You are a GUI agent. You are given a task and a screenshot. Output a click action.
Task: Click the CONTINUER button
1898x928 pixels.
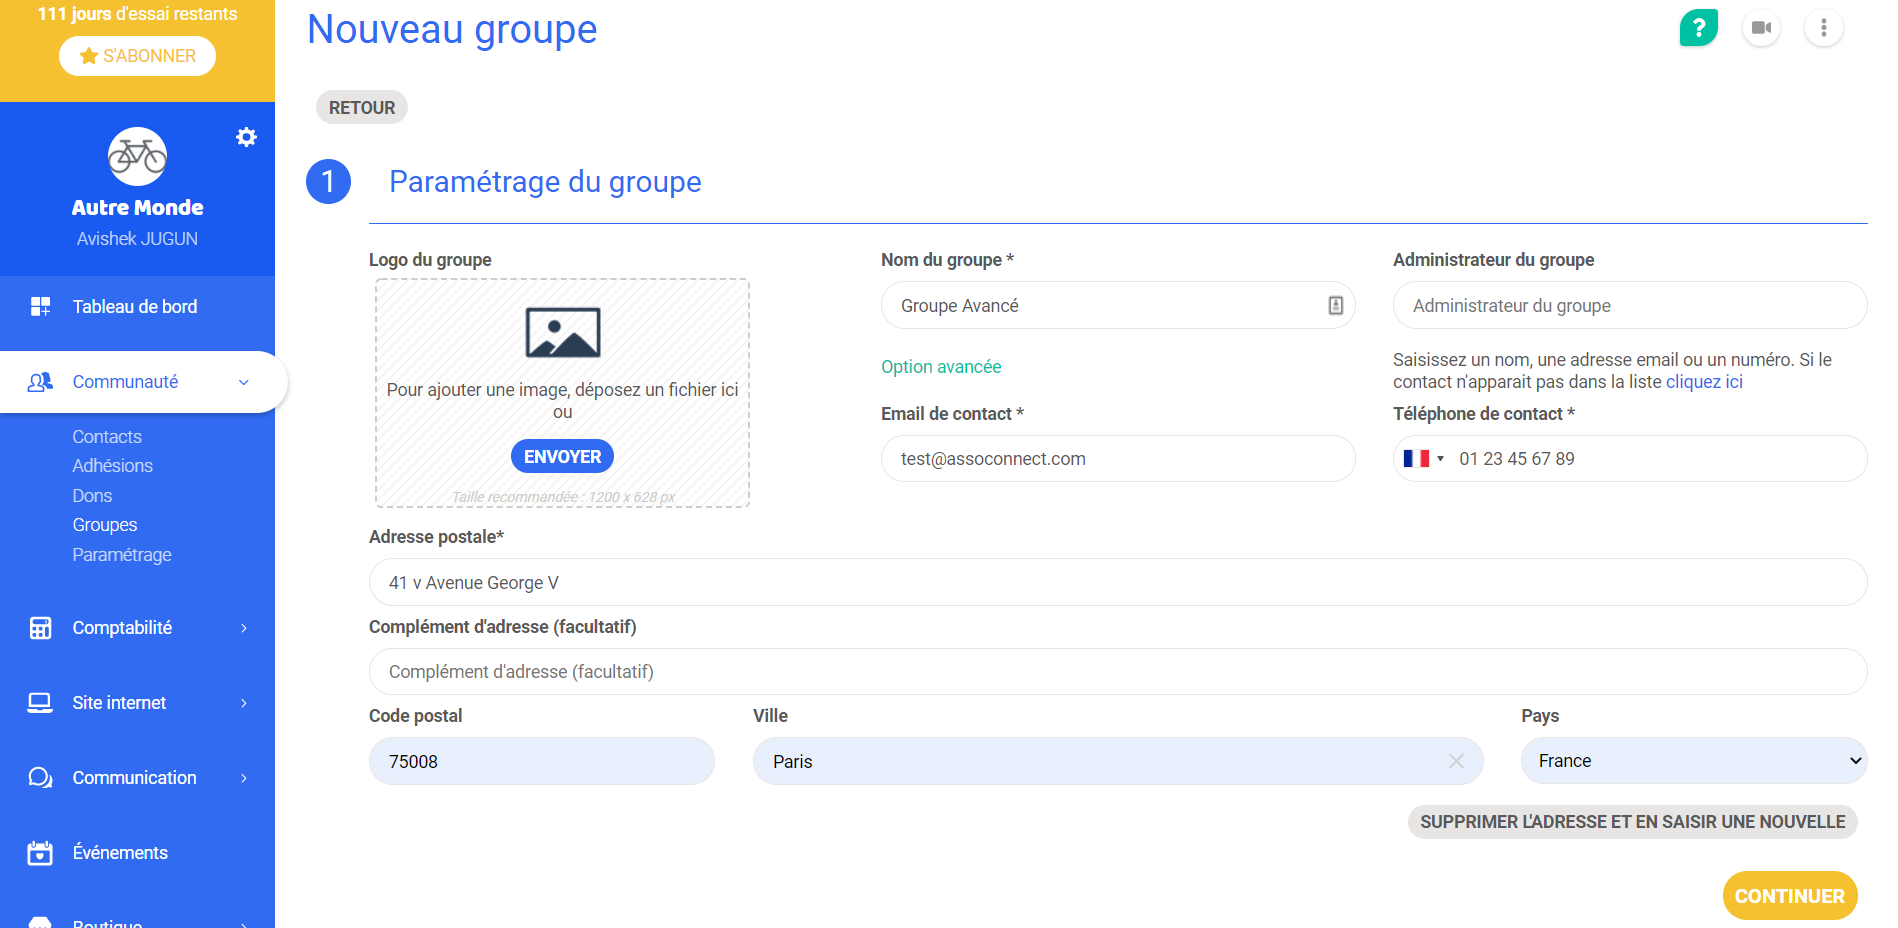pyautogui.click(x=1790, y=896)
